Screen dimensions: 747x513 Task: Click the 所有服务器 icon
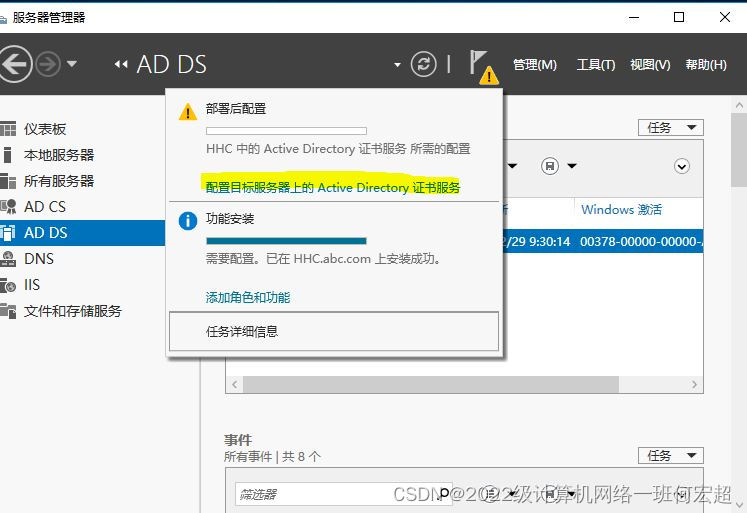tap(8, 181)
